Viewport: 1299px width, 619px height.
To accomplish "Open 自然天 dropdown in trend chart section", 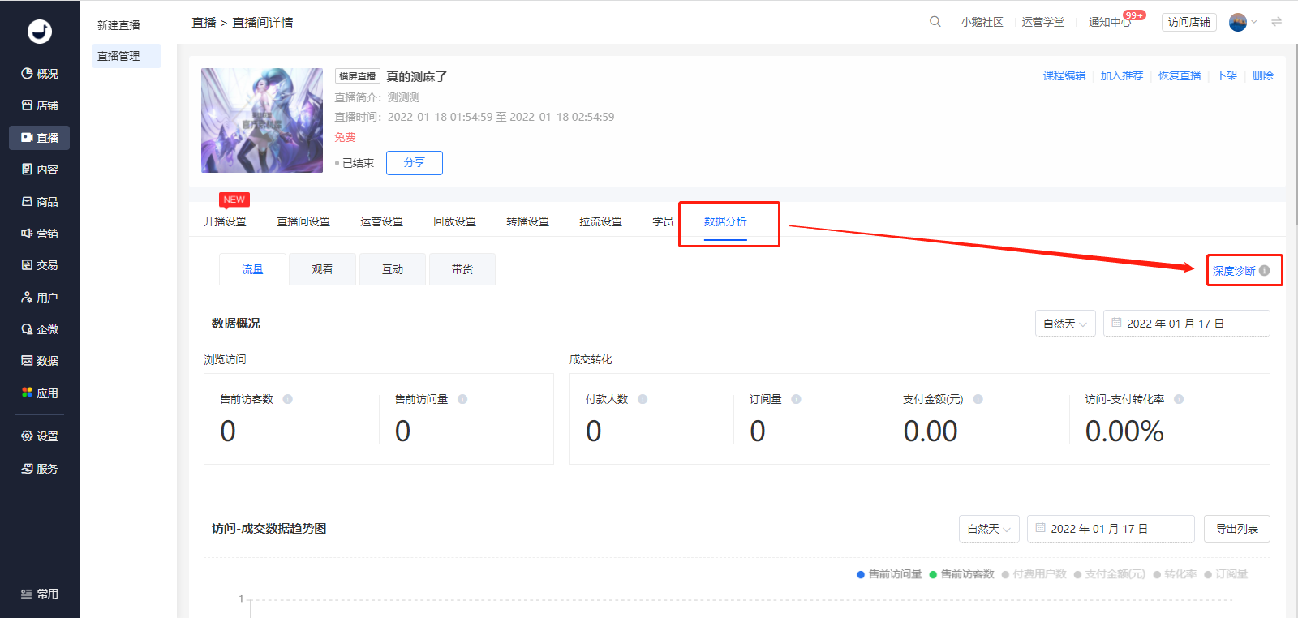I will [x=988, y=529].
